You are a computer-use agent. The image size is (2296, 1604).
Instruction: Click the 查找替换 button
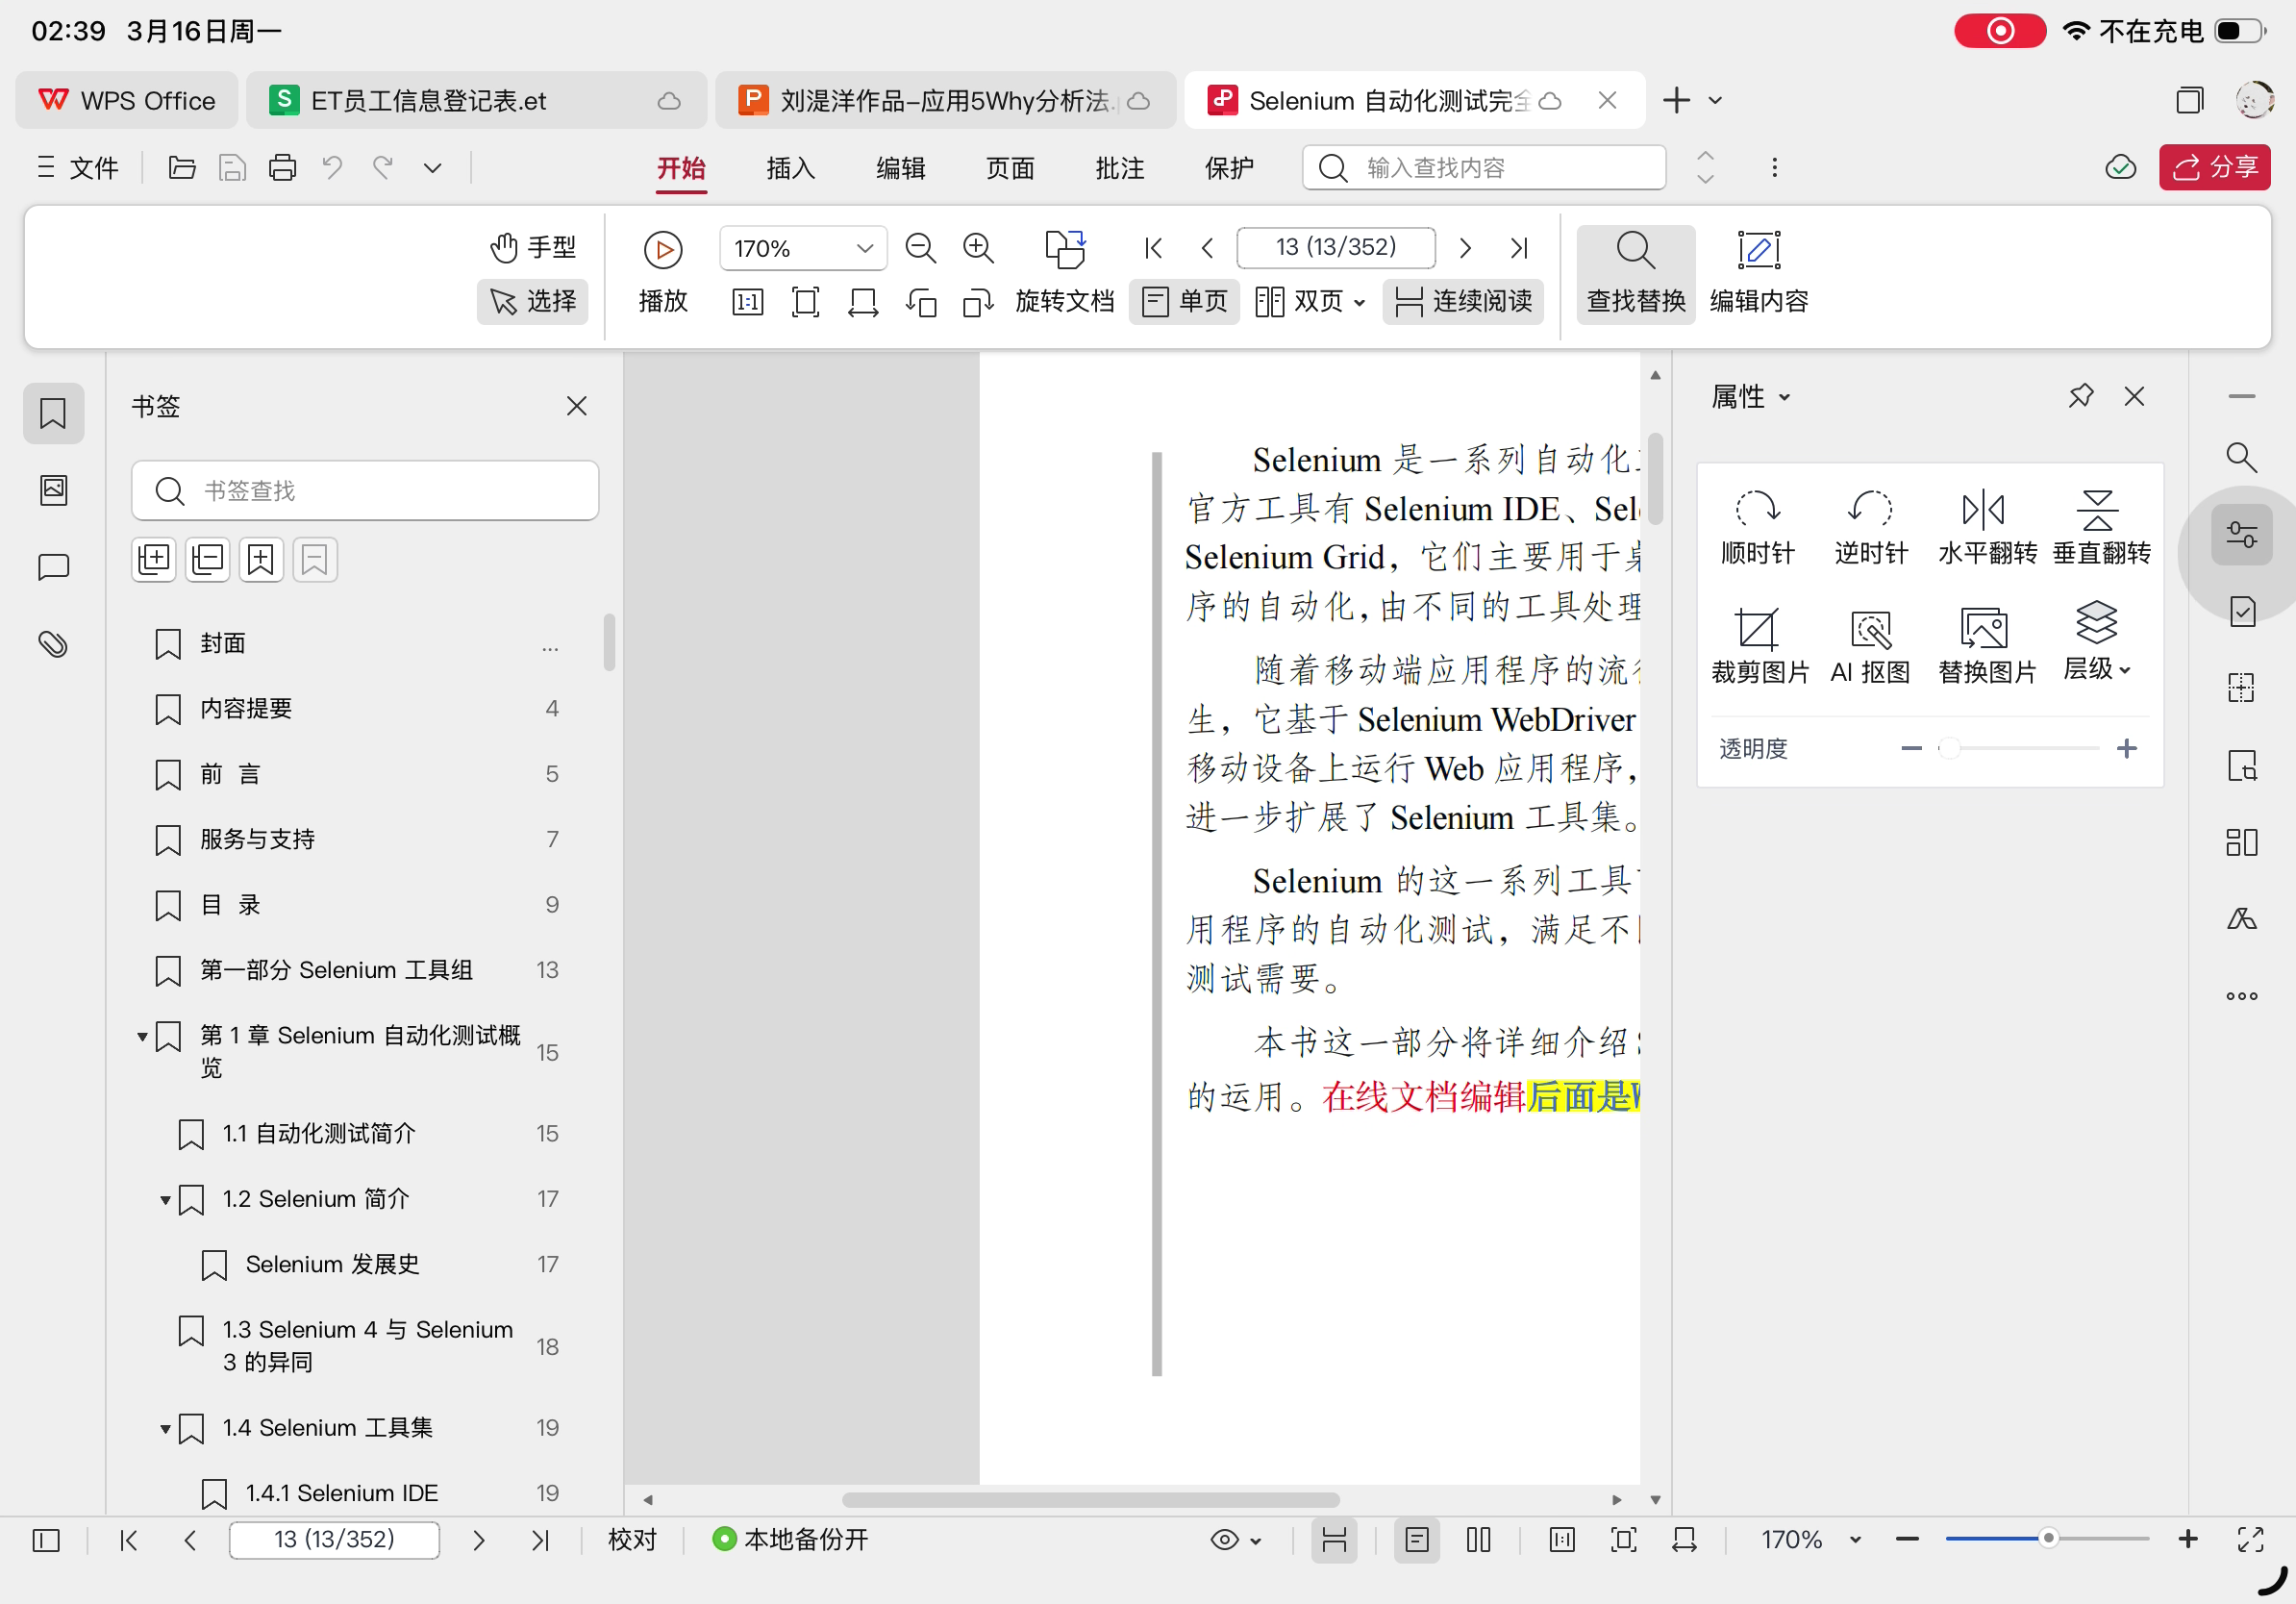tap(1635, 273)
